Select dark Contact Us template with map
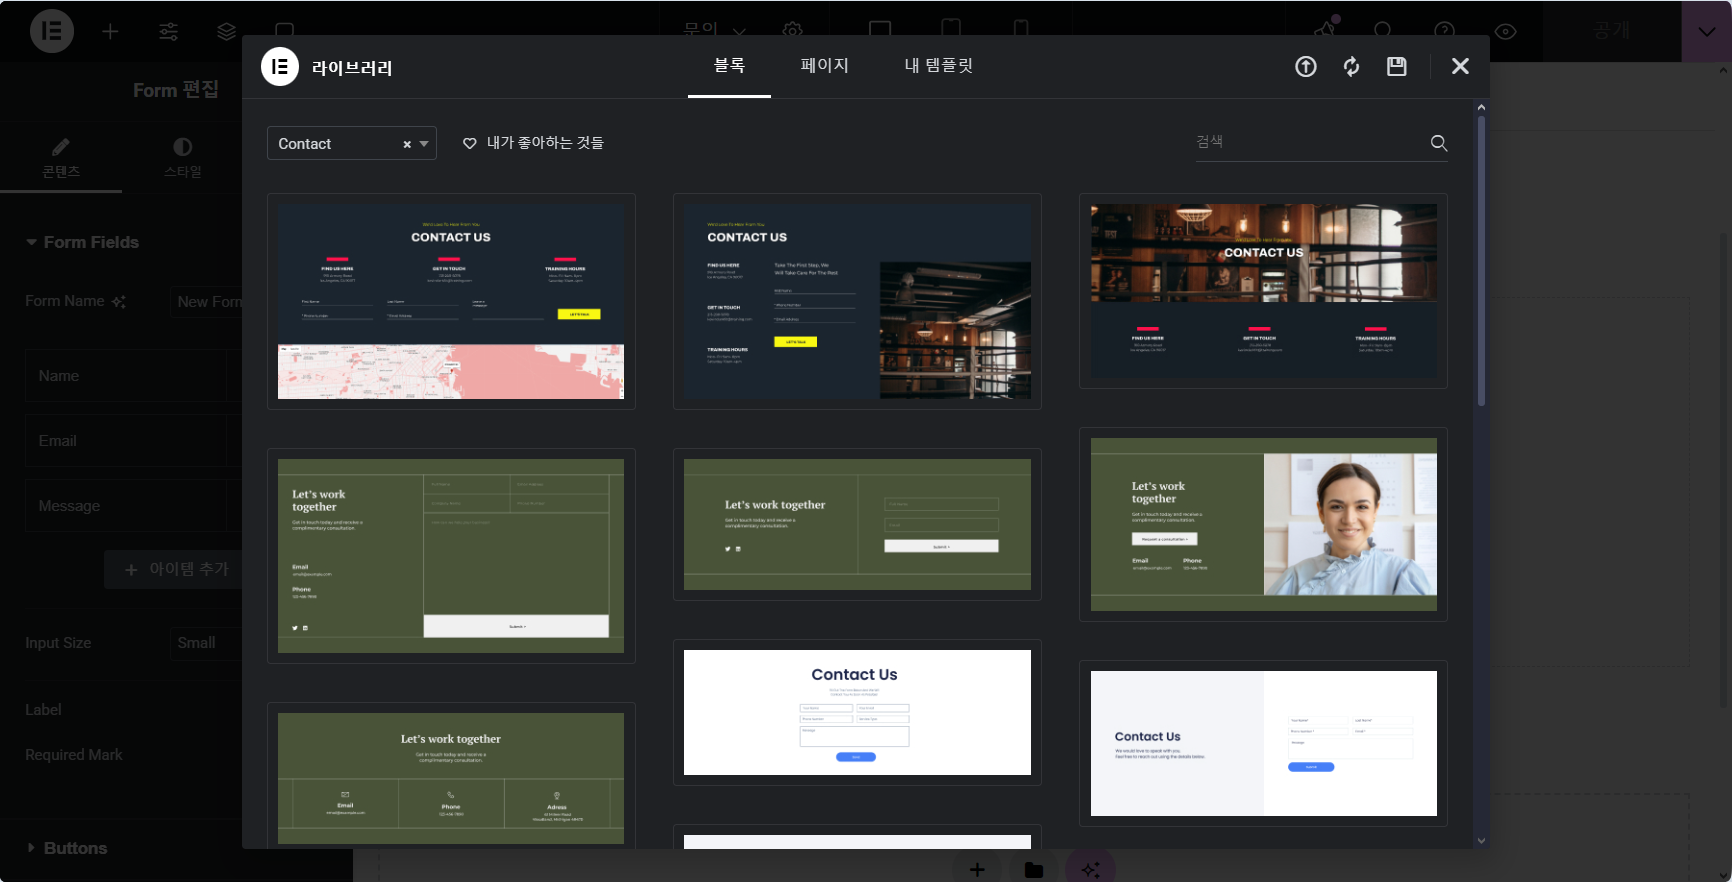Screen dimensions: 1732x882 (451, 301)
